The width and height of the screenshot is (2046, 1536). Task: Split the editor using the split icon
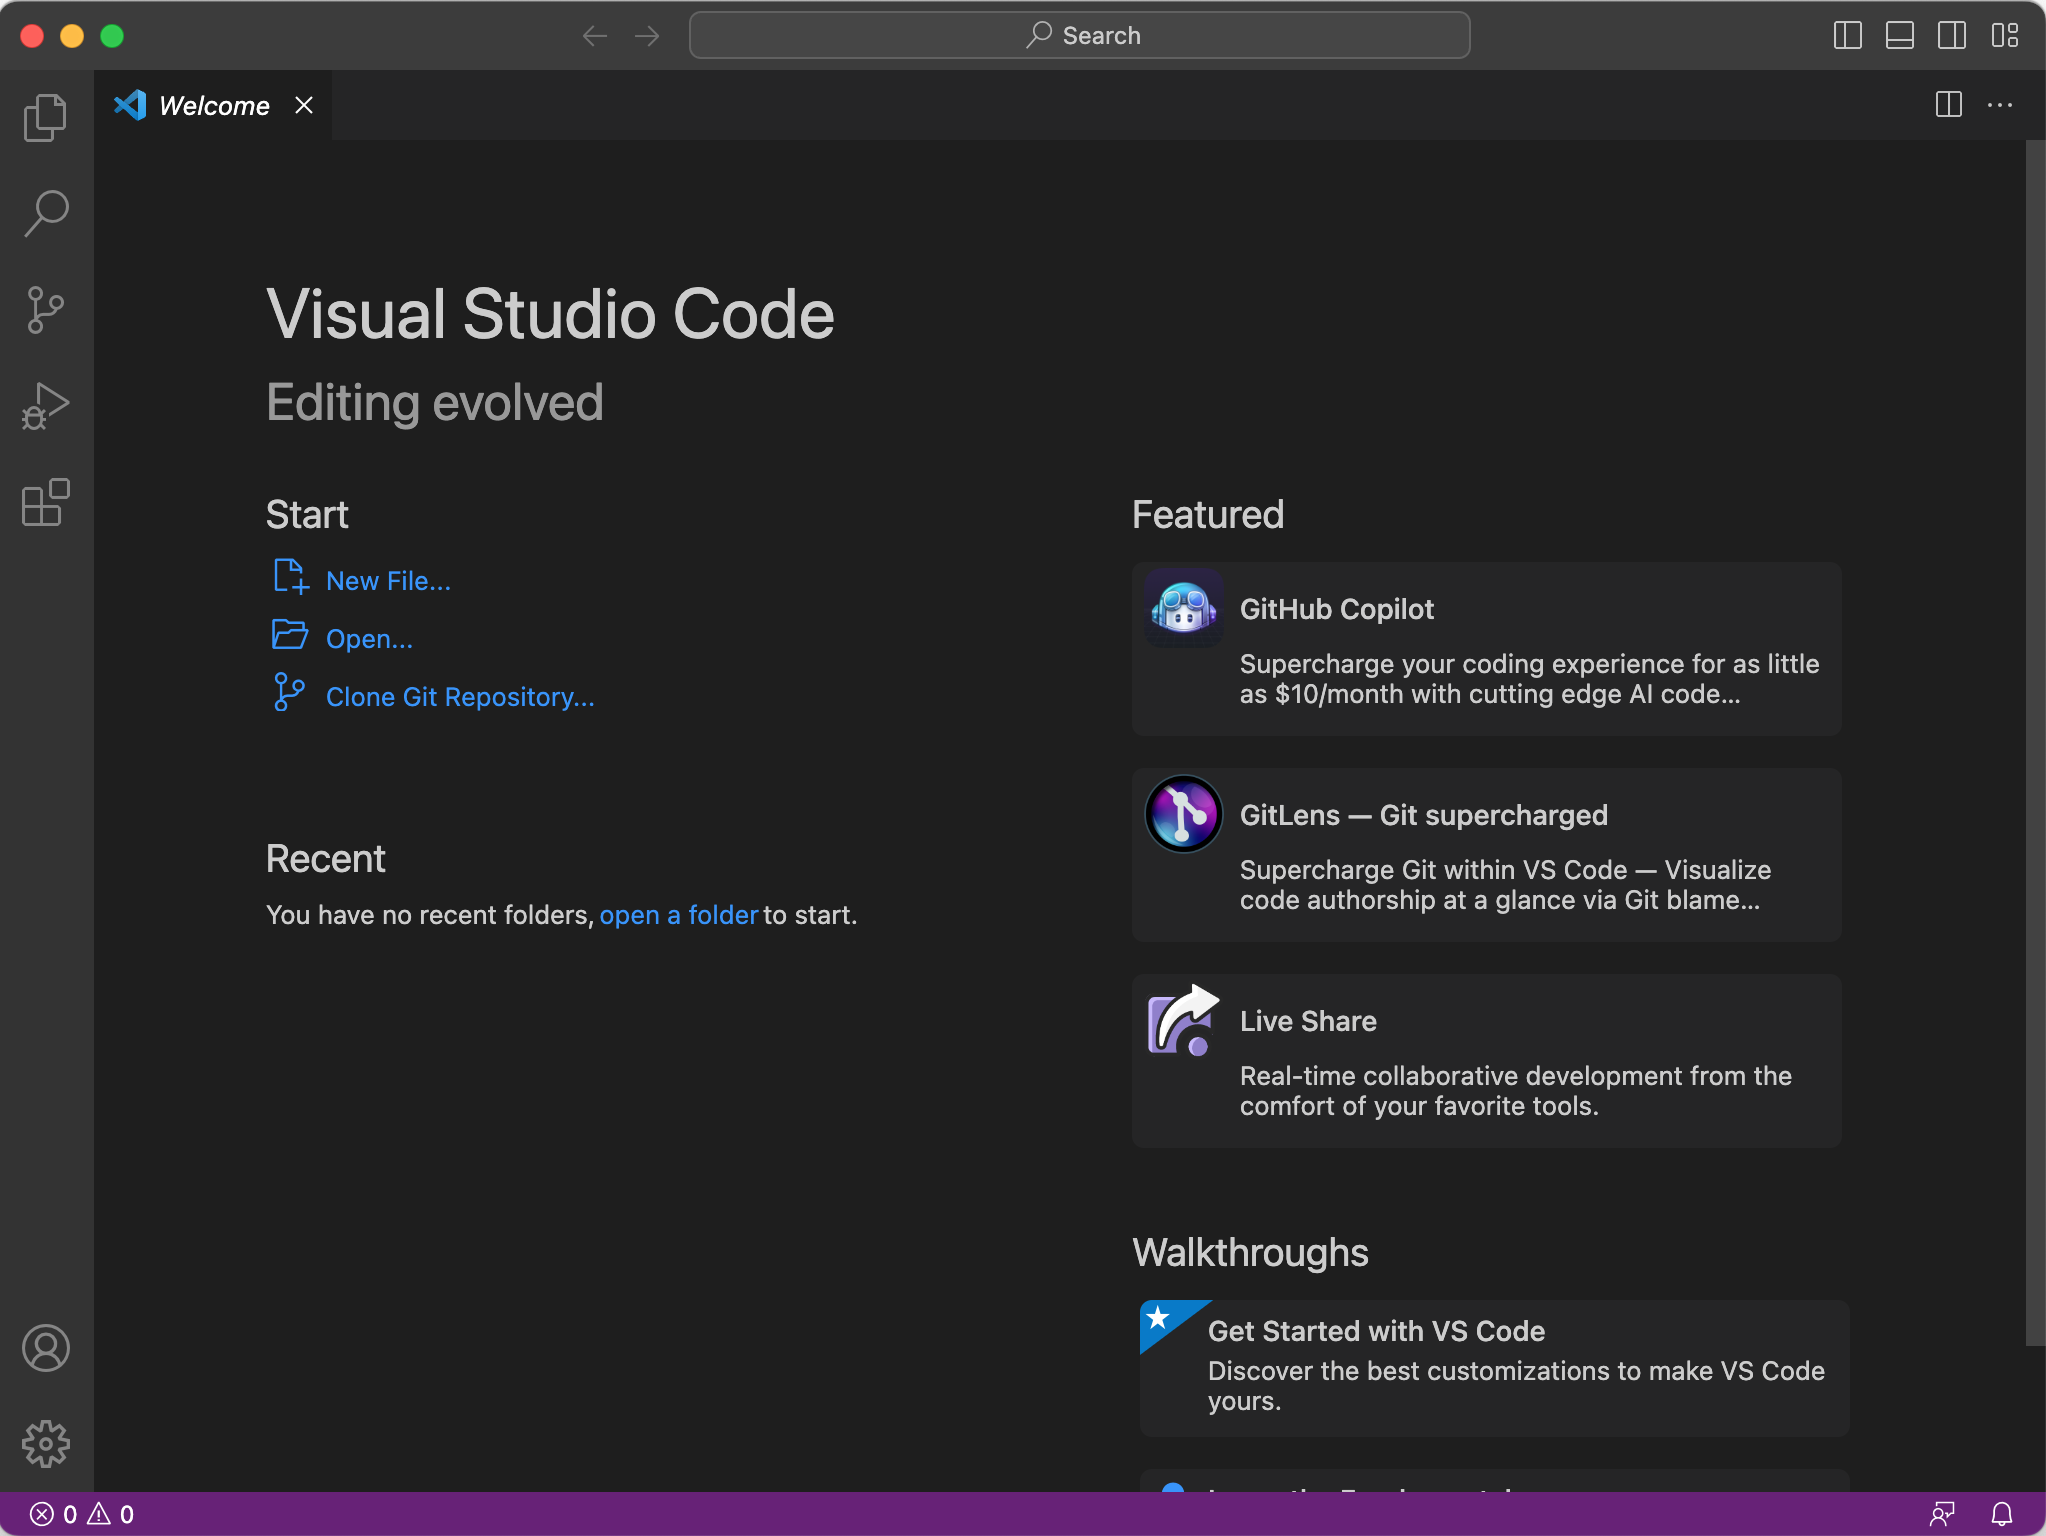[1947, 105]
